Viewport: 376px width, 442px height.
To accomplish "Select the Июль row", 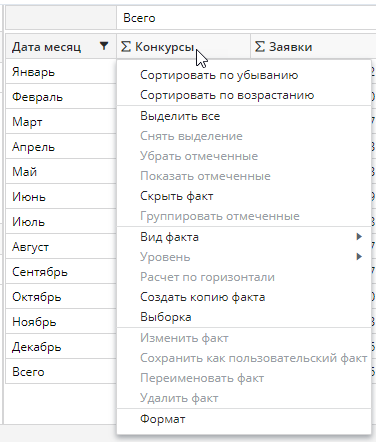I will point(61,222).
